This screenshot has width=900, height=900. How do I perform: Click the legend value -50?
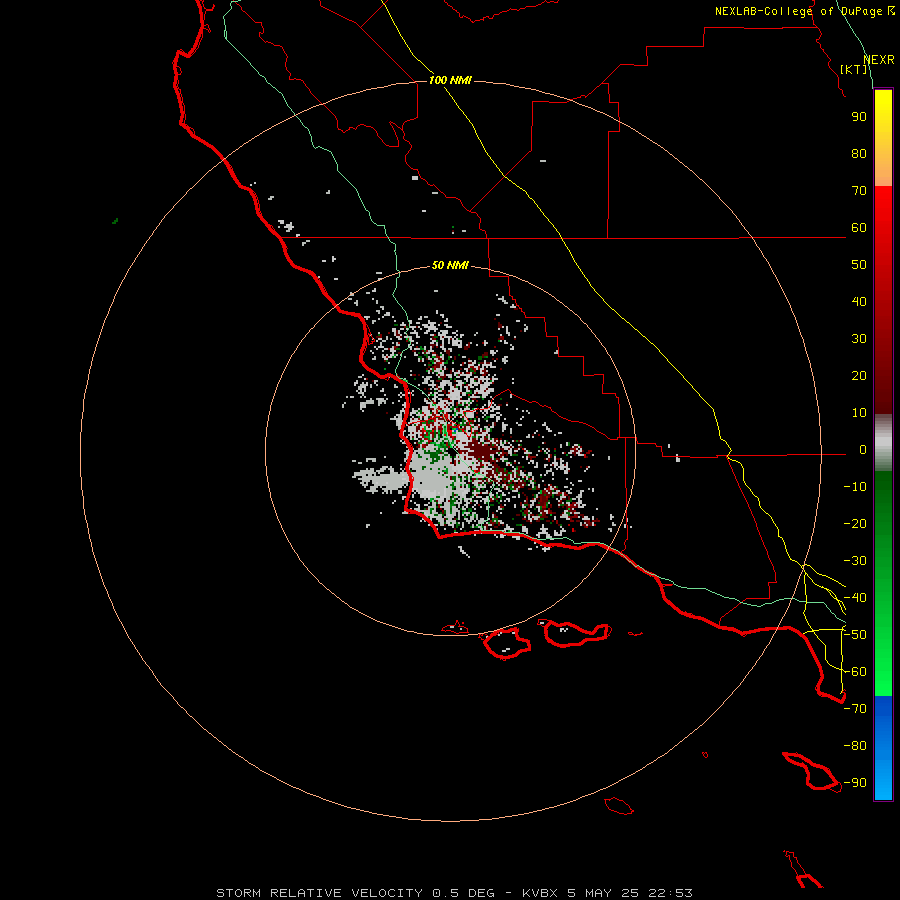855,635
